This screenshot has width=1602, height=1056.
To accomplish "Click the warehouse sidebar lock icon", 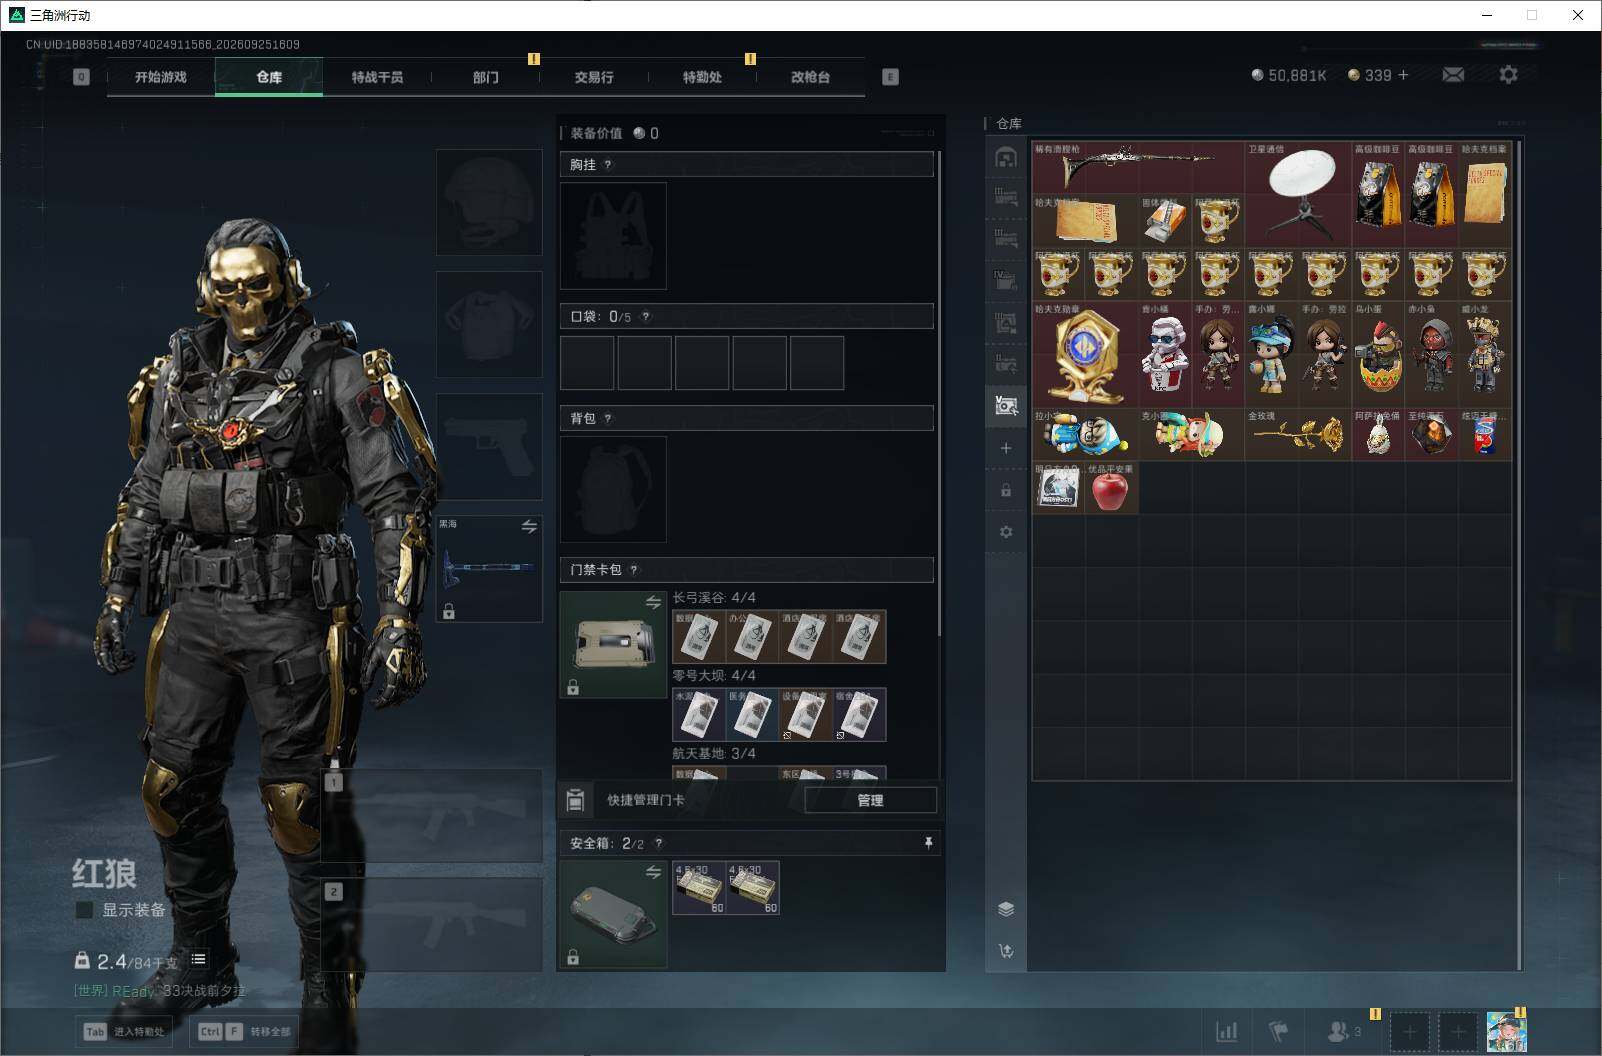I will tap(1006, 490).
